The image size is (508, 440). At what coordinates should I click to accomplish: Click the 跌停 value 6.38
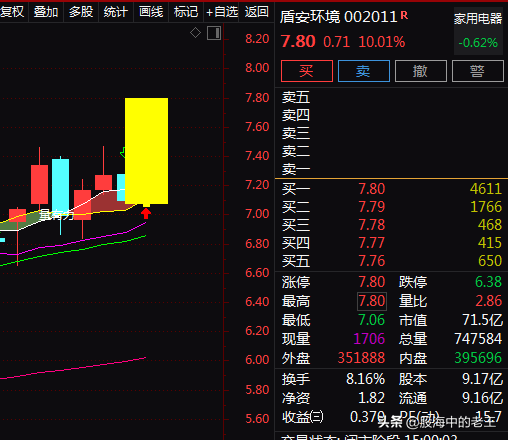pyautogui.click(x=488, y=282)
